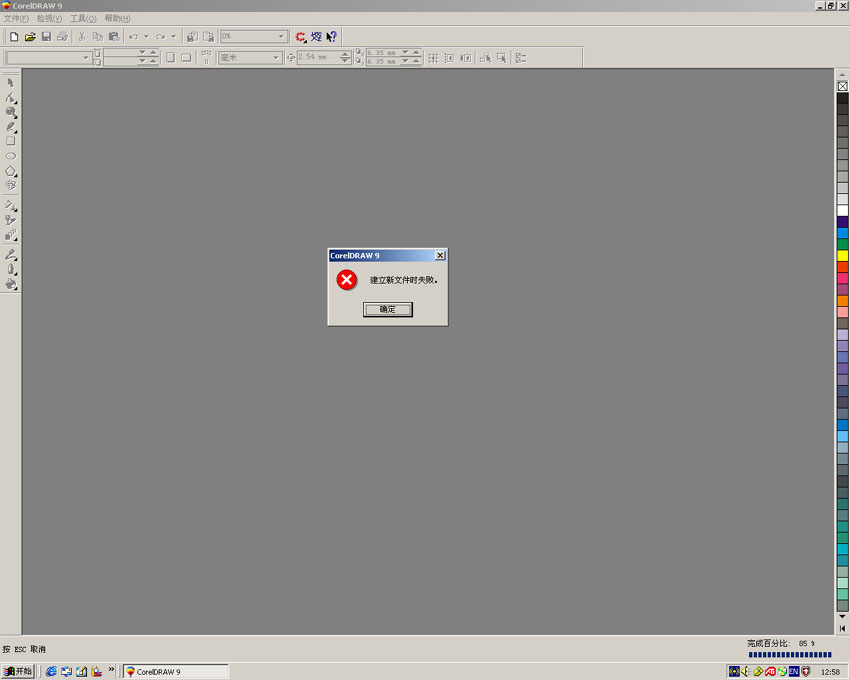Expand the Redo history dropdown arrow

173,37
